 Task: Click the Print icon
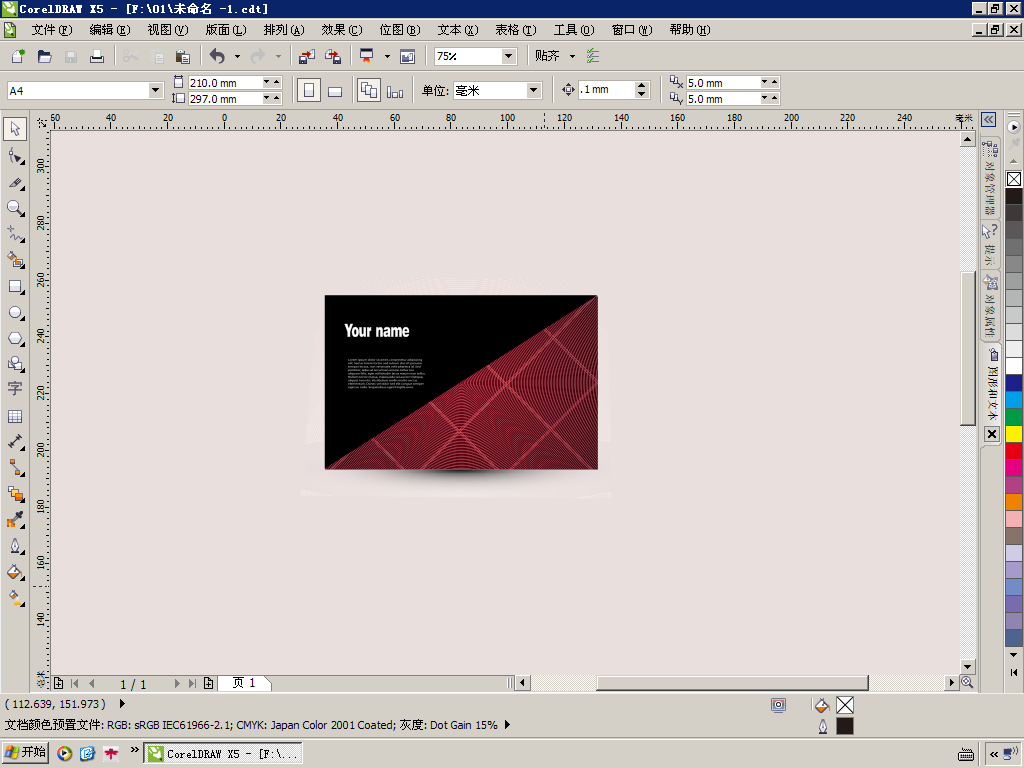click(x=97, y=56)
